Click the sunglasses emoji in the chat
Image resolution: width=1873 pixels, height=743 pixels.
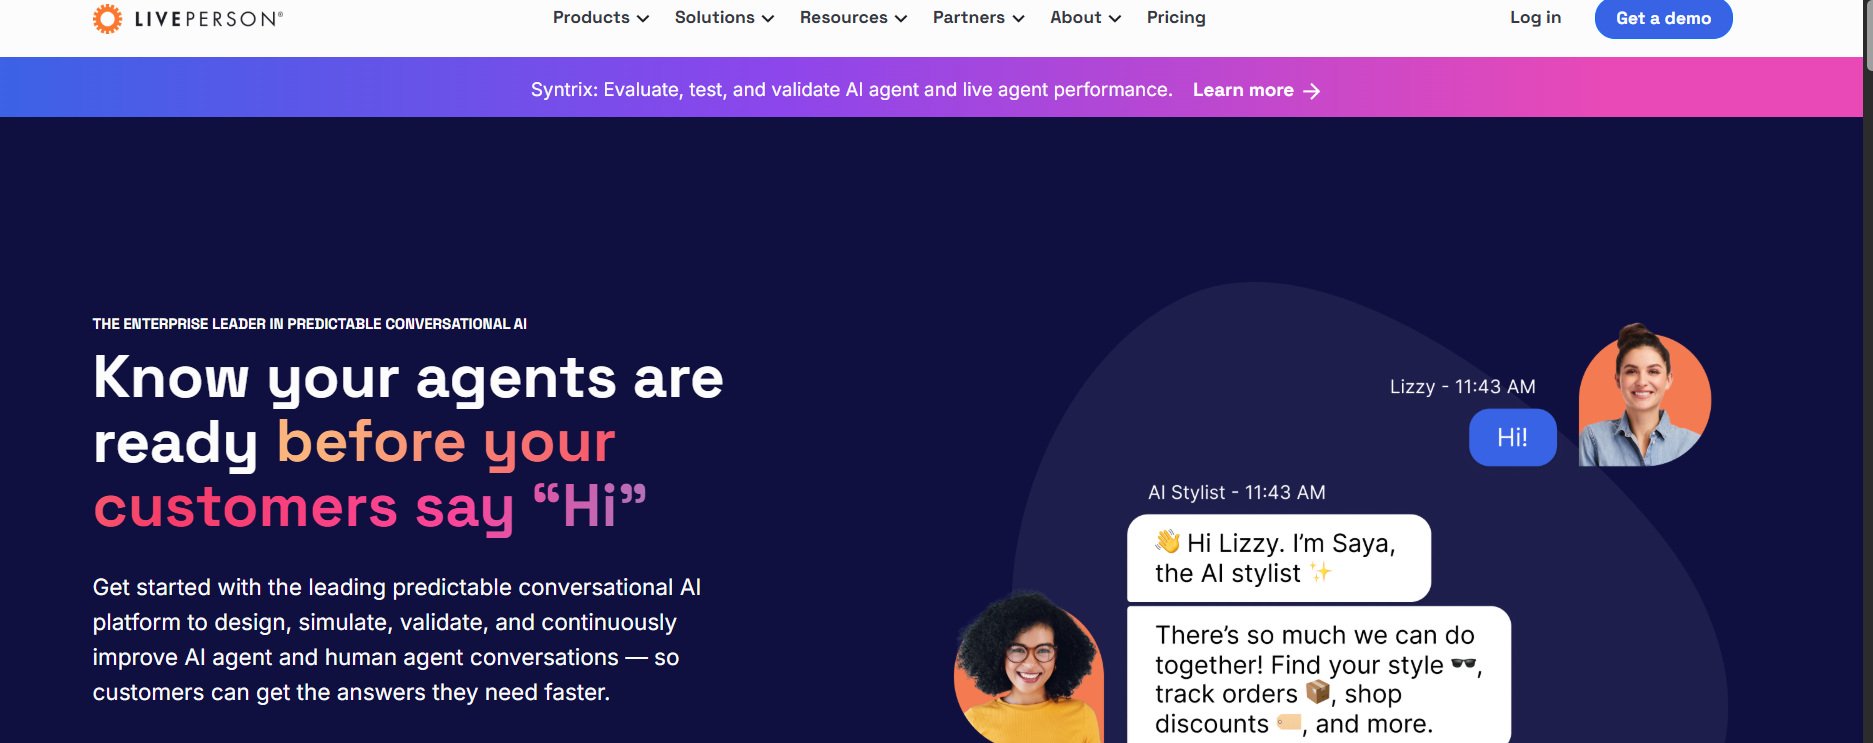pos(1463,663)
